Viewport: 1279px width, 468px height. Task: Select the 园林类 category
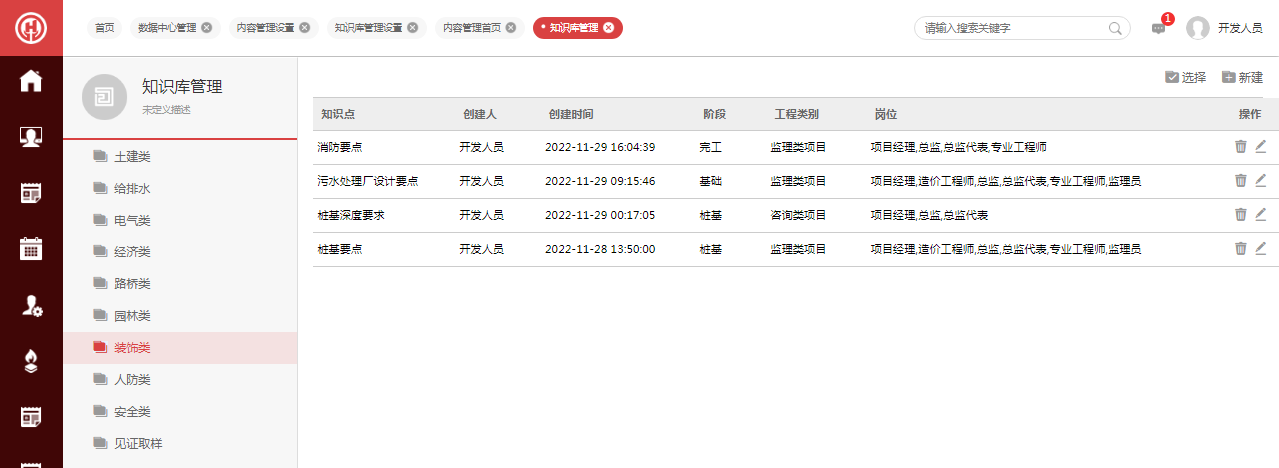(x=180, y=316)
